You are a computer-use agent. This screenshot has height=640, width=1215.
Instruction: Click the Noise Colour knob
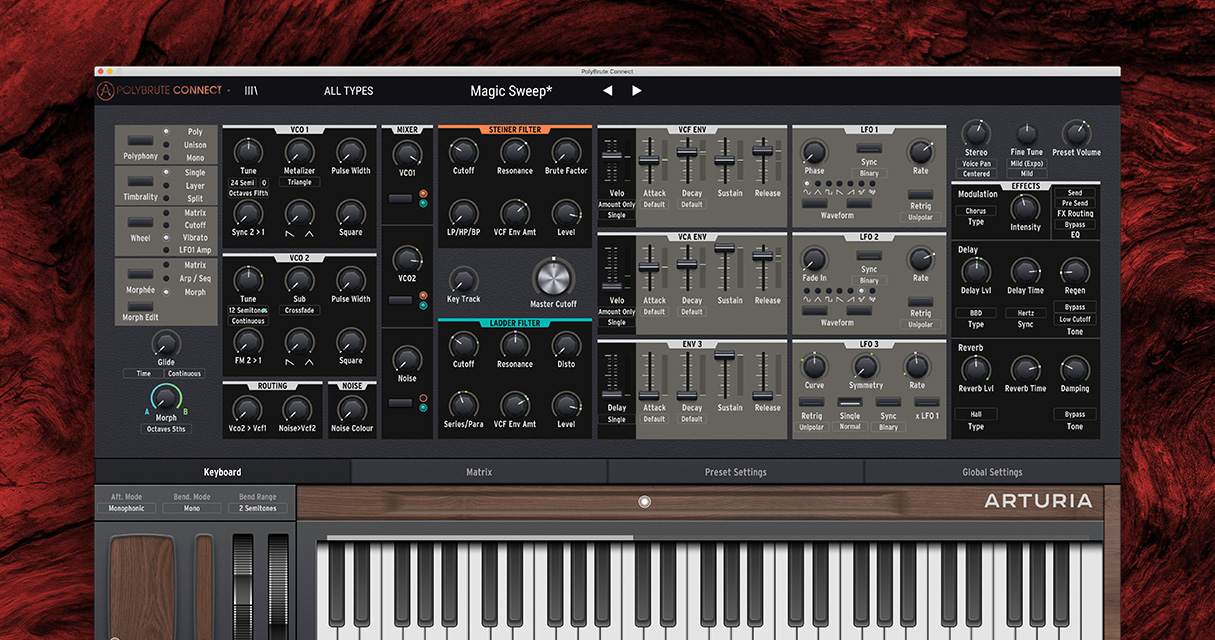pos(352,409)
